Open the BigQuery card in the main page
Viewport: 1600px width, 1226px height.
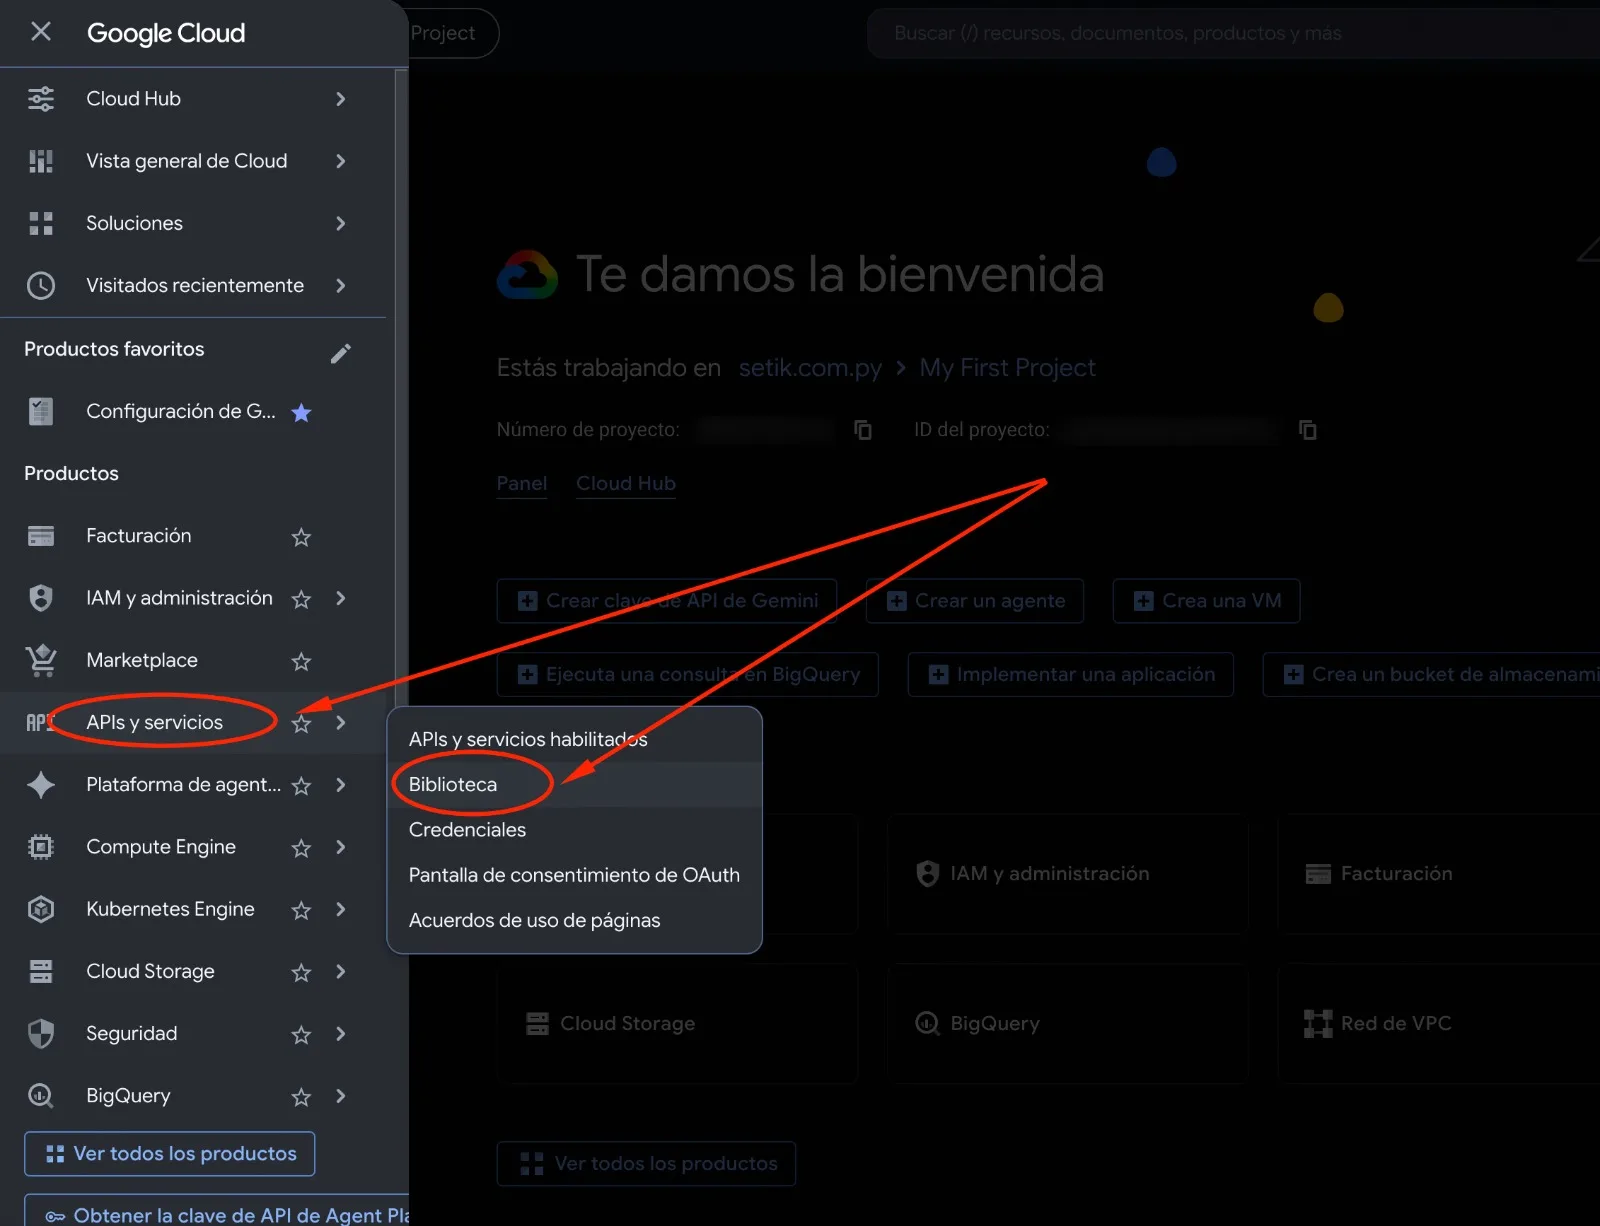pyautogui.click(x=1067, y=1023)
